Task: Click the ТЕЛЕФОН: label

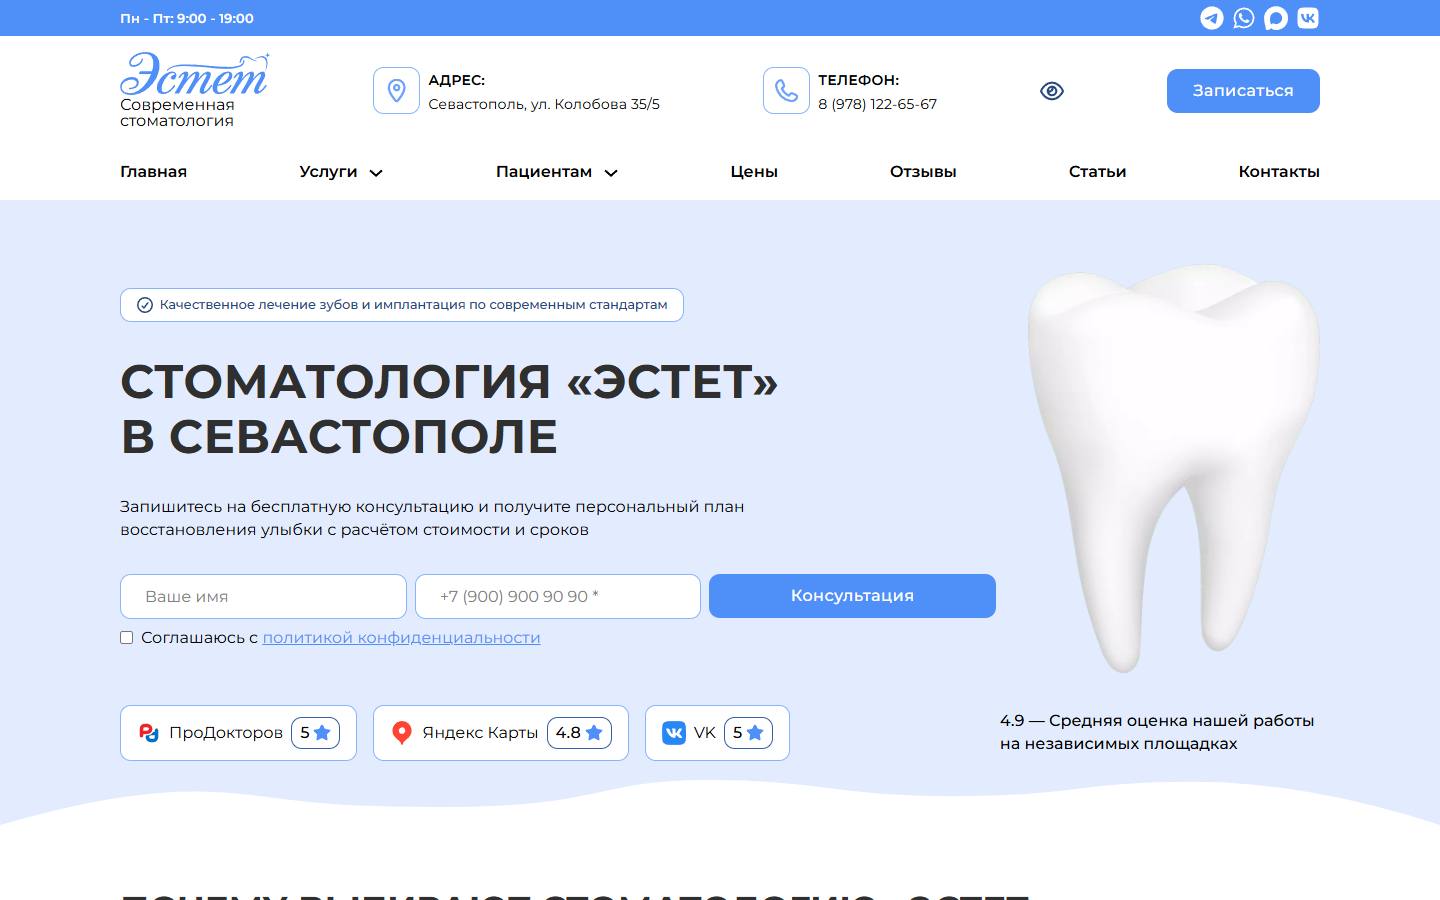Action: coord(858,80)
